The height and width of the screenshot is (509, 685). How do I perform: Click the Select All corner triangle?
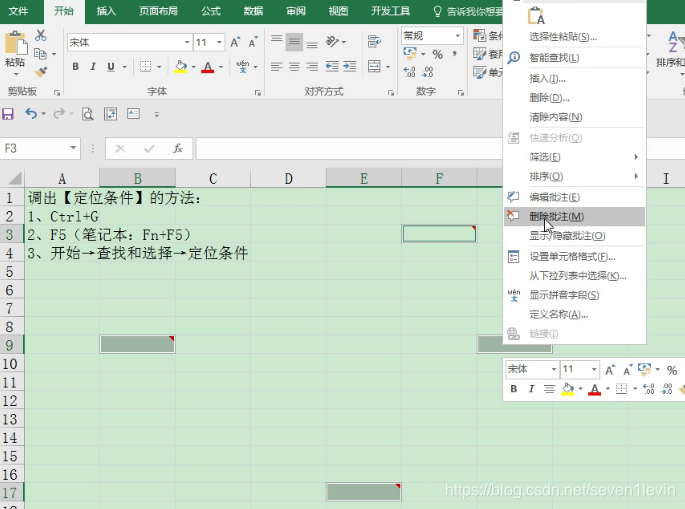[x=14, y=178]
